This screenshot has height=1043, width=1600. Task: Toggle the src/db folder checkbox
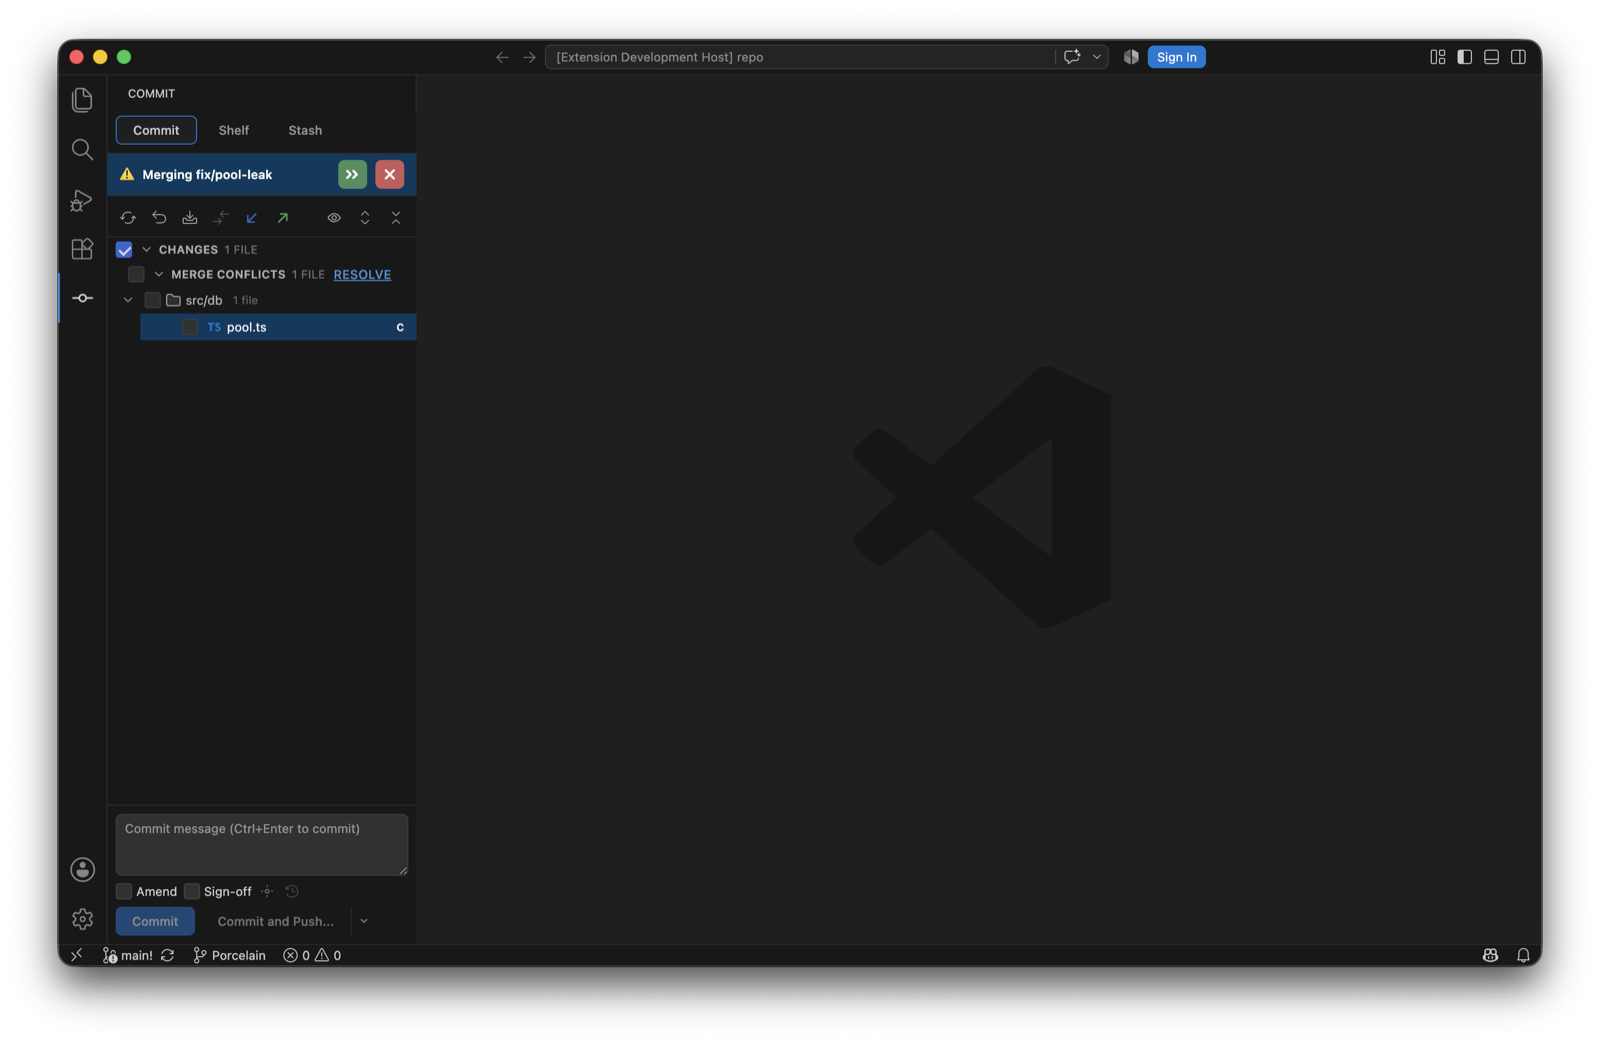pyautogui.click(x=152, y=300)
